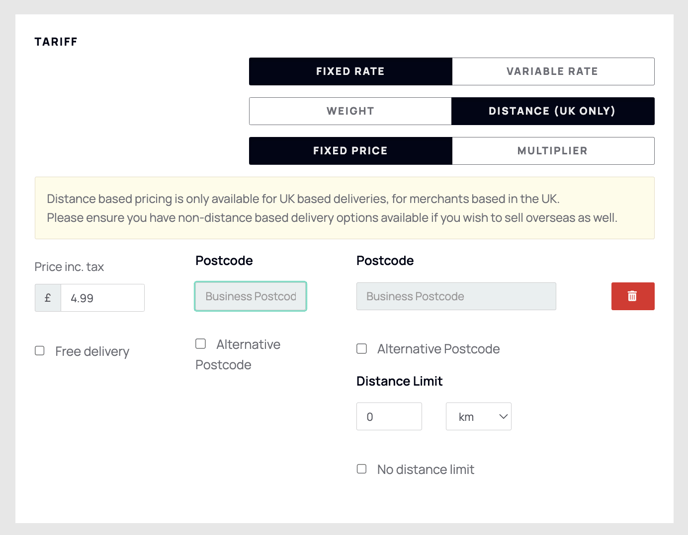Click the dropdown chevron beside km
Screen dimensions: 688x535
pos(503,417)
